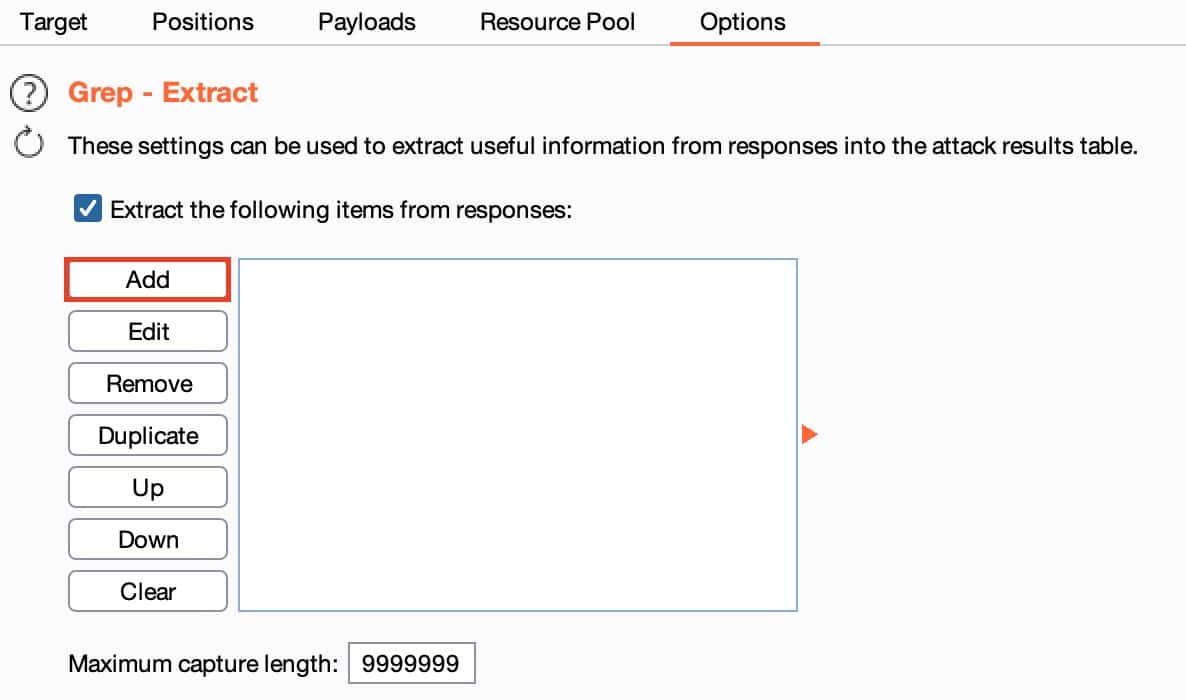
Task: Click the Duplicate button
Action: pos(148,435)
